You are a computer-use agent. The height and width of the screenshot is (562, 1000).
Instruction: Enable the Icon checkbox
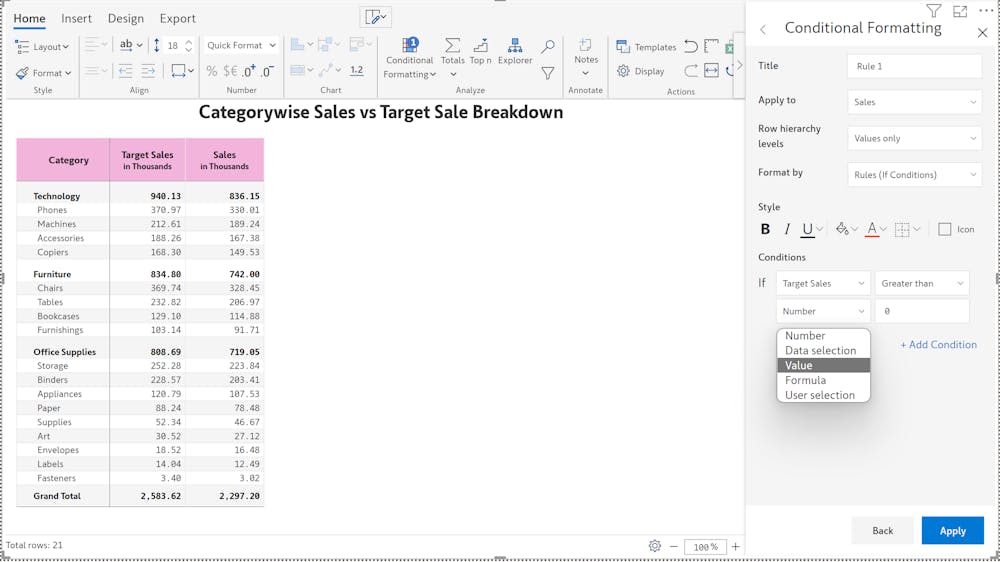pos(945,229)
